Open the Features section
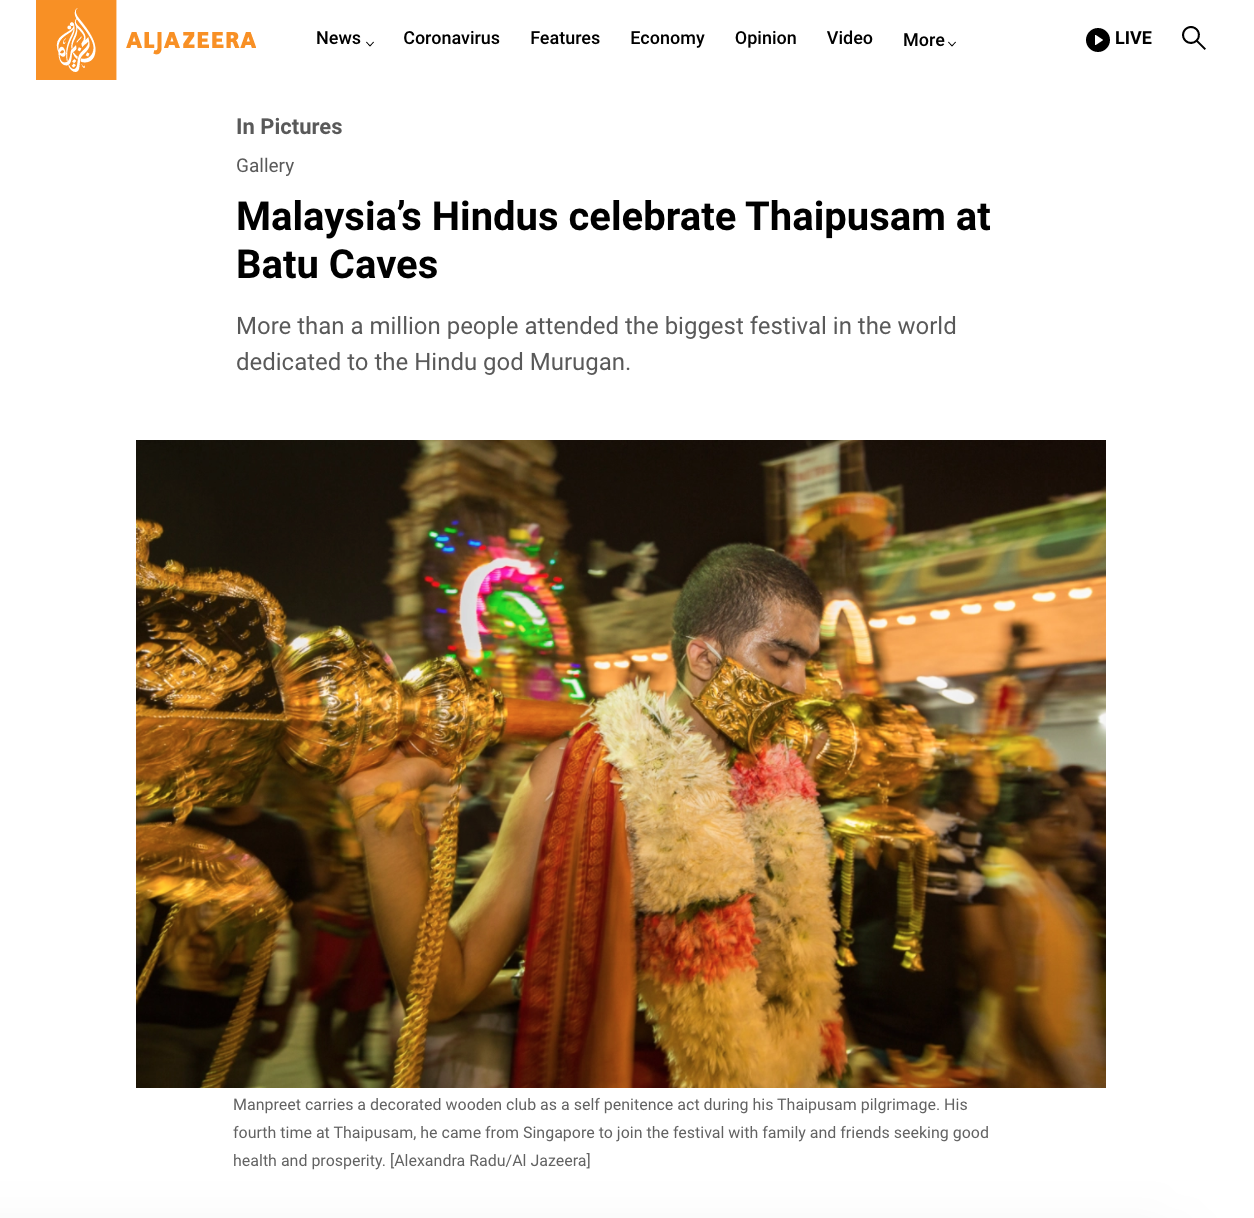 (x=565, y=38)
